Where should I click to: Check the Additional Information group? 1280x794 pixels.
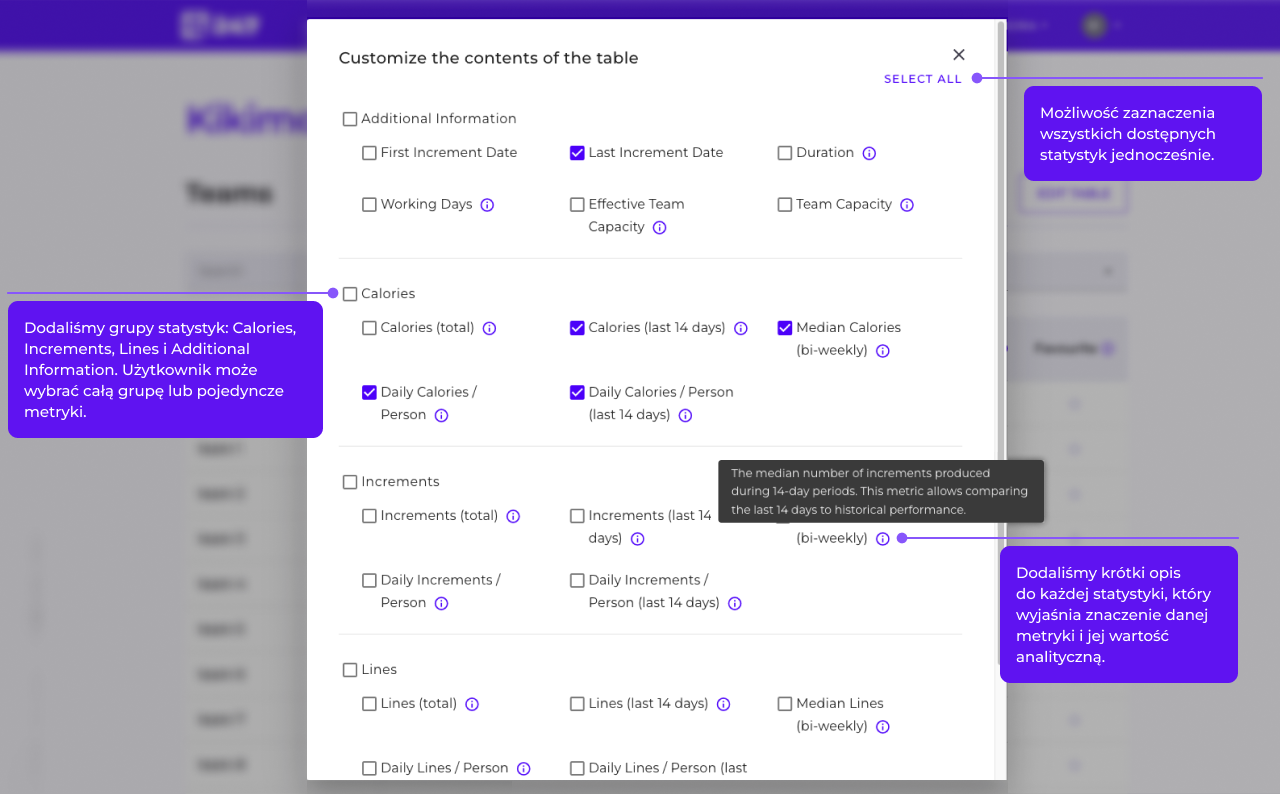pyautogui.click(x=350, y=118)
